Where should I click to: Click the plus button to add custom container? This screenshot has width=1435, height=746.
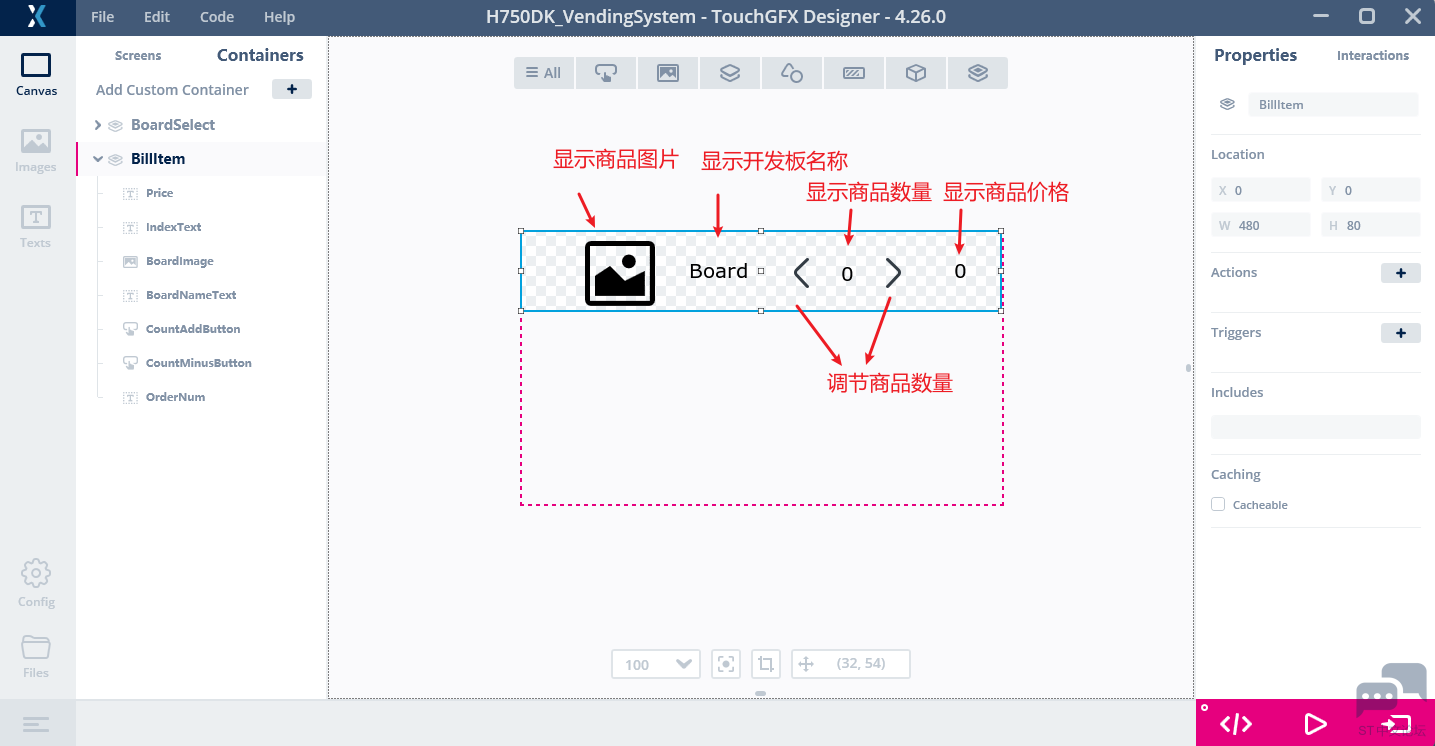[x=292, y=89]
